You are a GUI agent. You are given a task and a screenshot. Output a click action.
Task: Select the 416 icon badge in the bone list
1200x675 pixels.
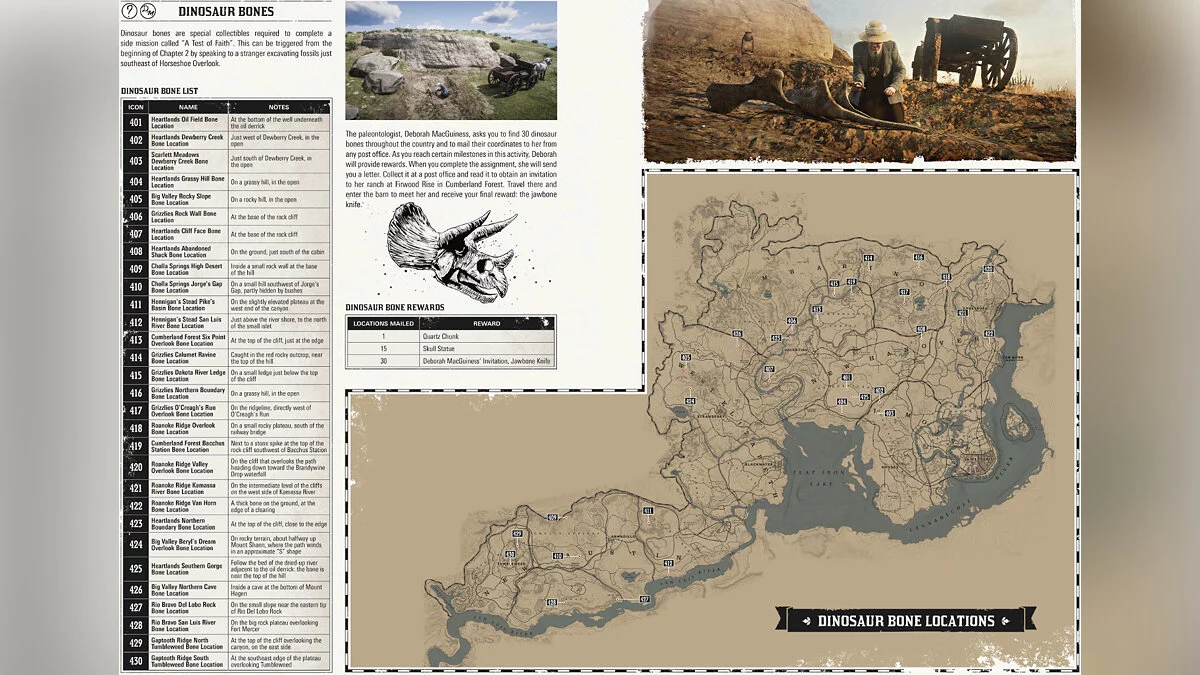[x=136, y=393]
